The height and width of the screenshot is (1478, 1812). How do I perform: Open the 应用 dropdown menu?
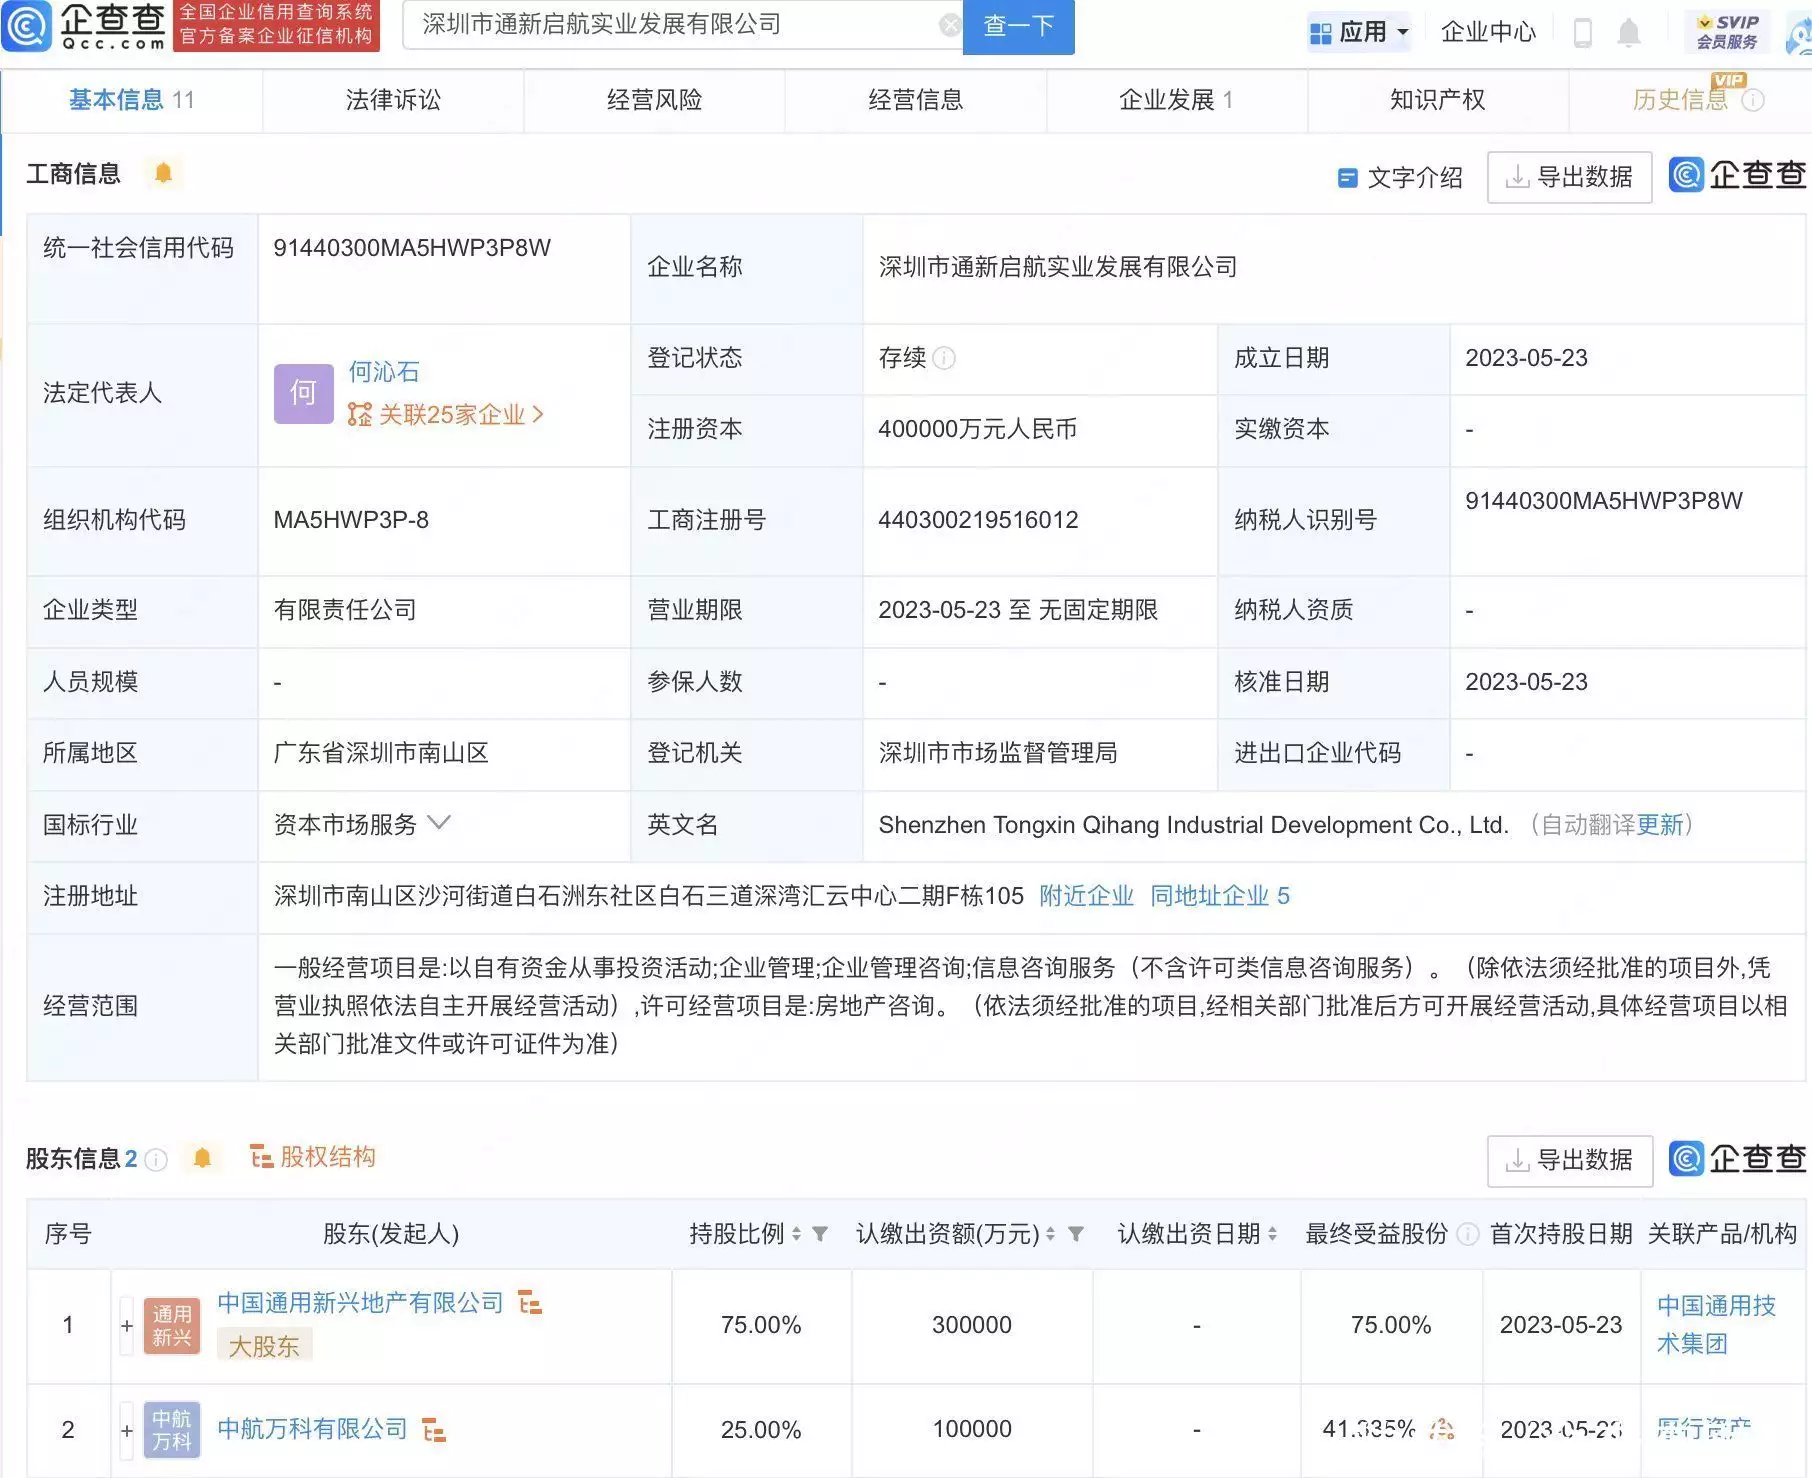tap(1360, 33)
